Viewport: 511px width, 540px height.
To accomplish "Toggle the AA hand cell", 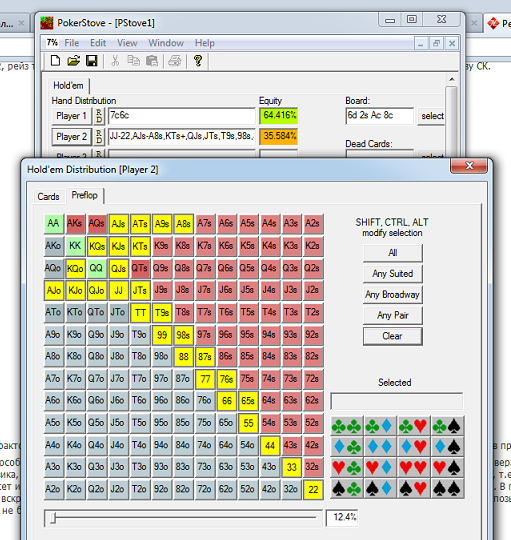I will click(x=53, y=224).
